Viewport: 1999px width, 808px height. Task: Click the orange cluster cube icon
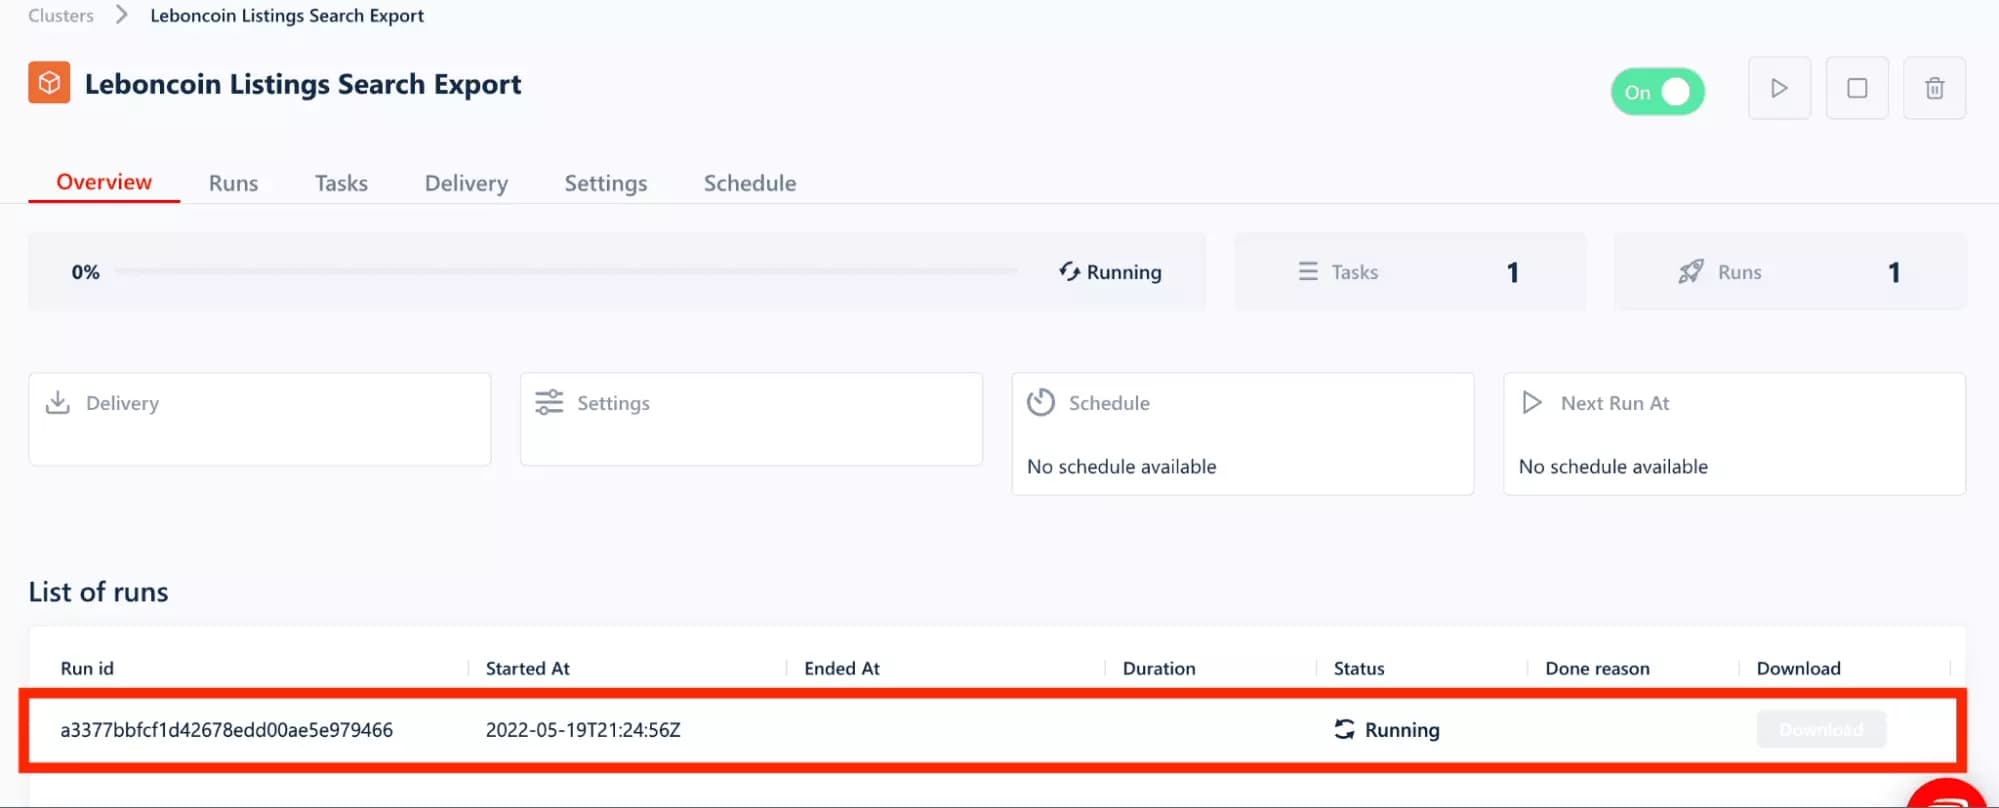coord(49,83)
